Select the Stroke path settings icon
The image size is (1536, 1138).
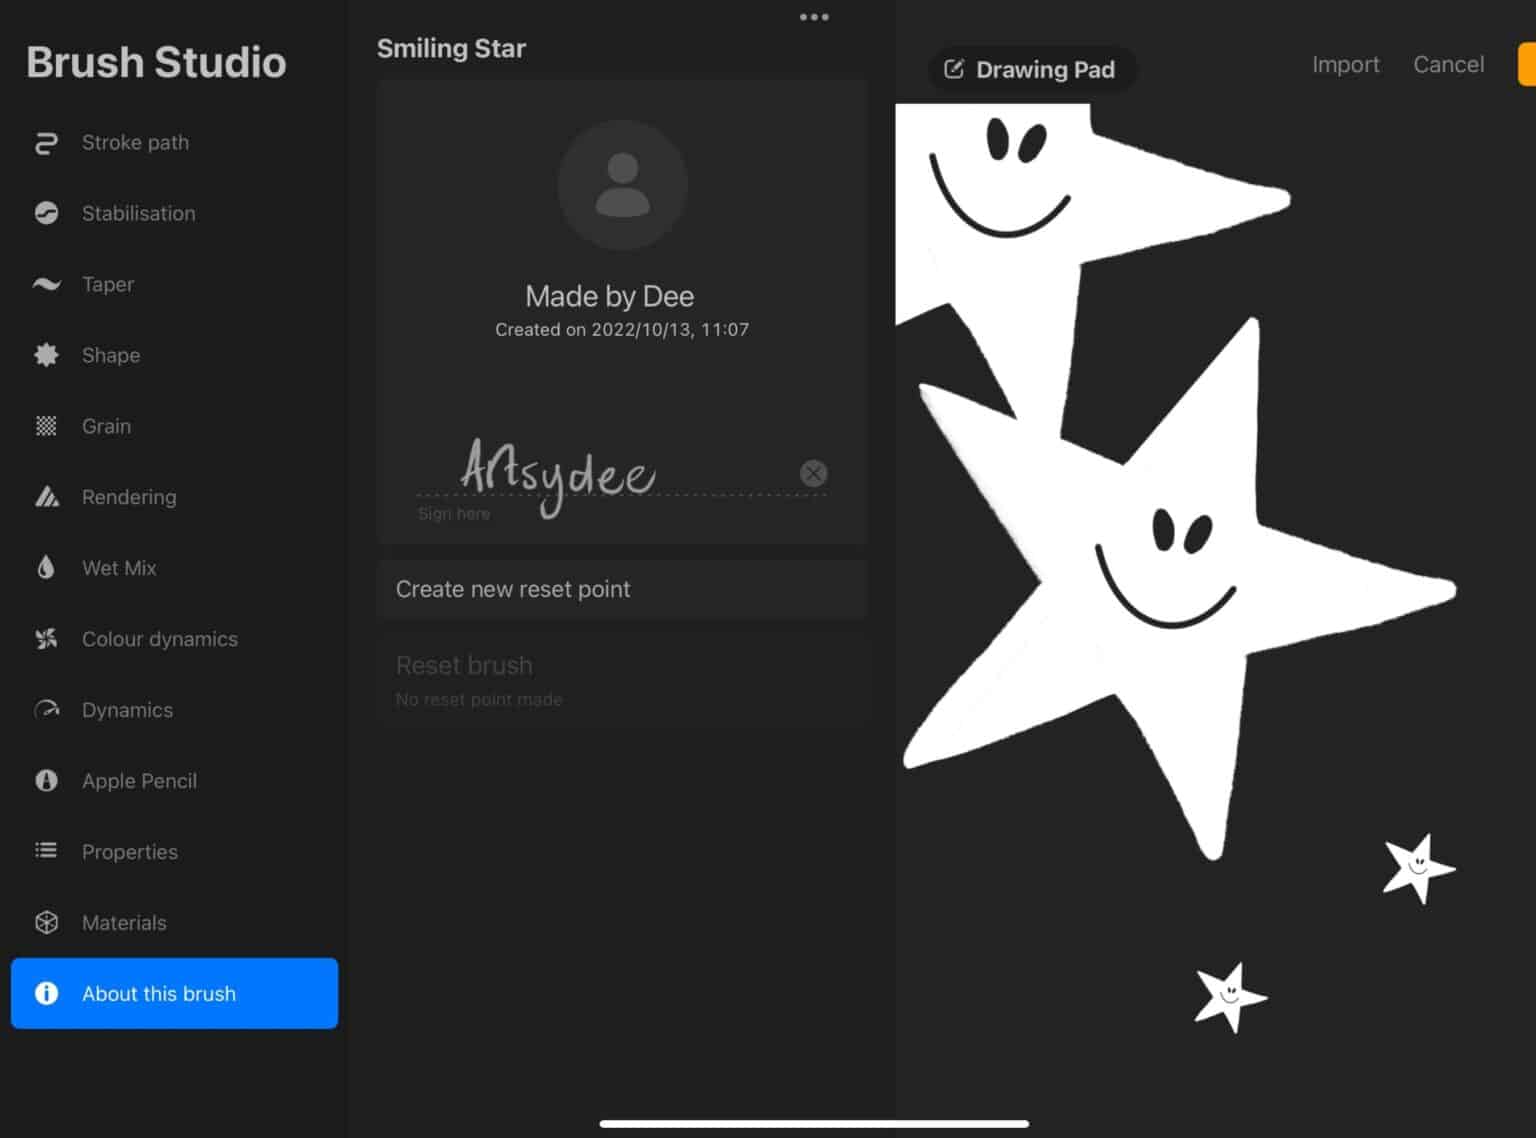point(45,142)
